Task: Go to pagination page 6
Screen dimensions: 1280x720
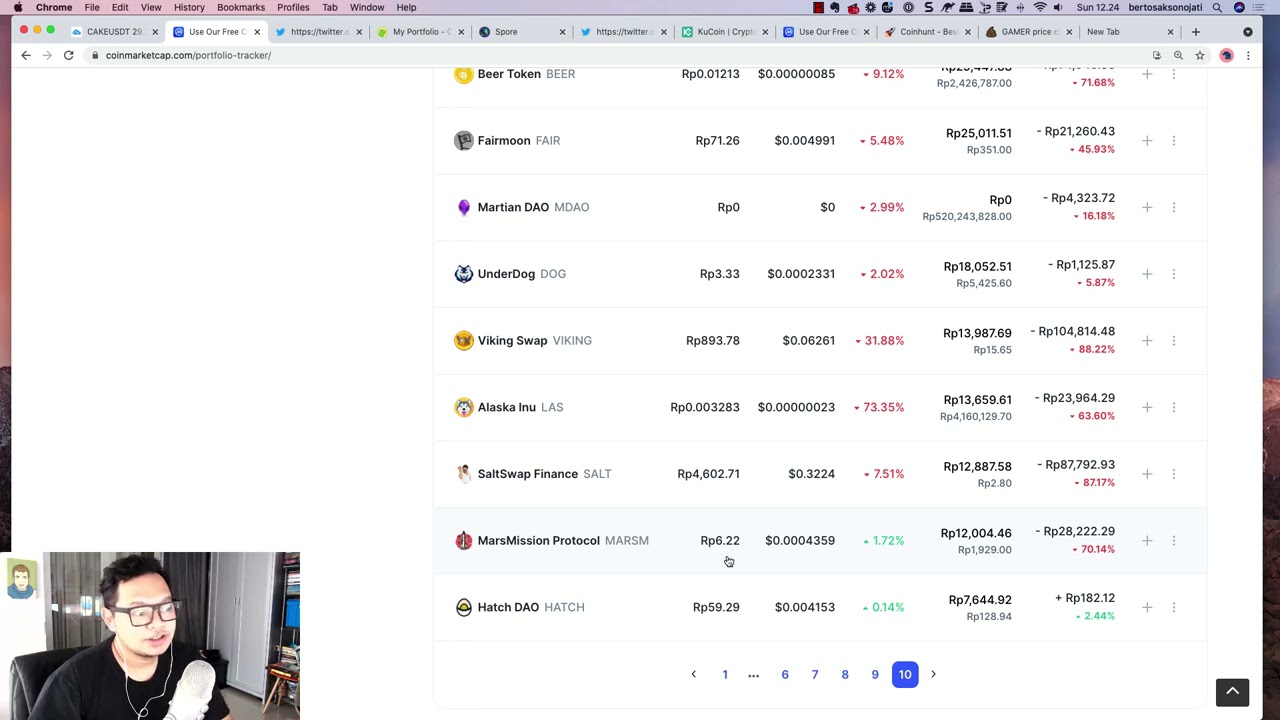Action: (785, 675)
